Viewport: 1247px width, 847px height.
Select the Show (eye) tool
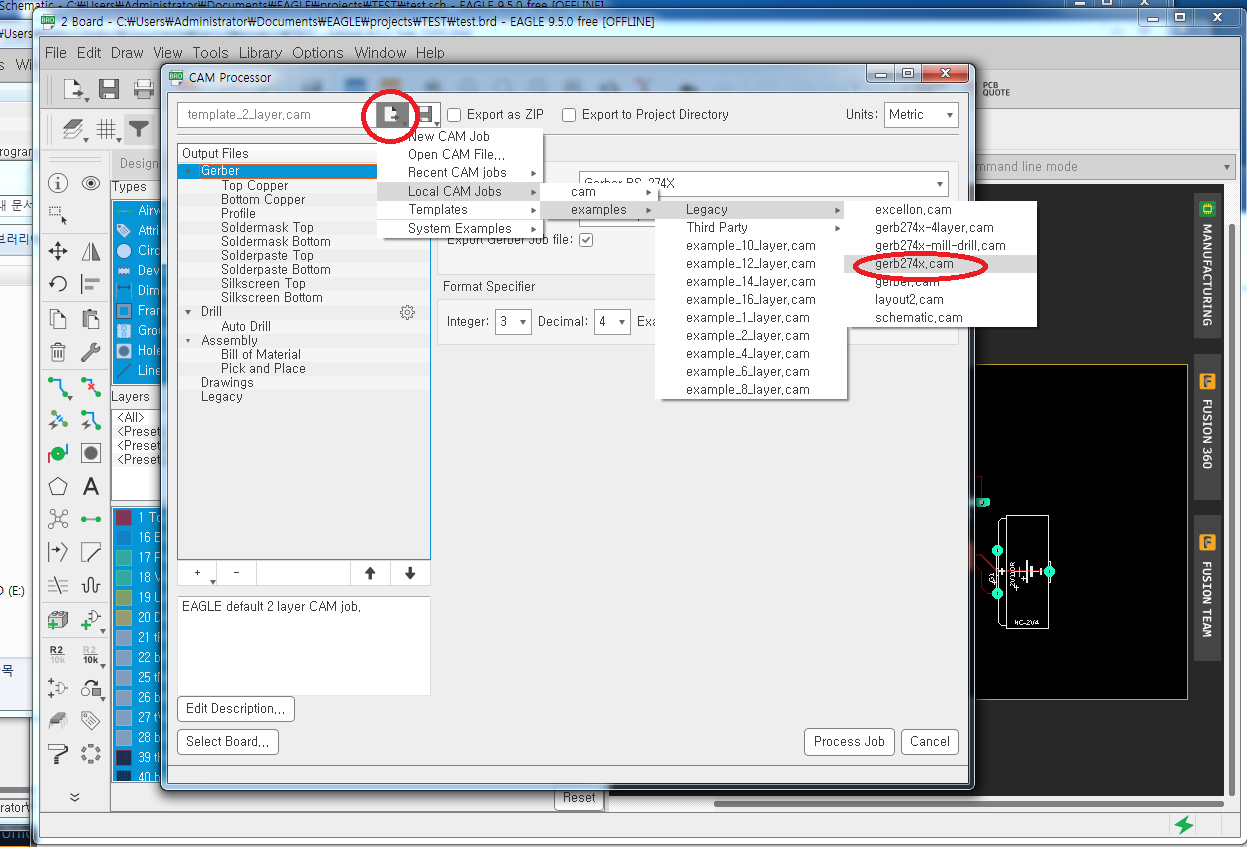[91, 183]
